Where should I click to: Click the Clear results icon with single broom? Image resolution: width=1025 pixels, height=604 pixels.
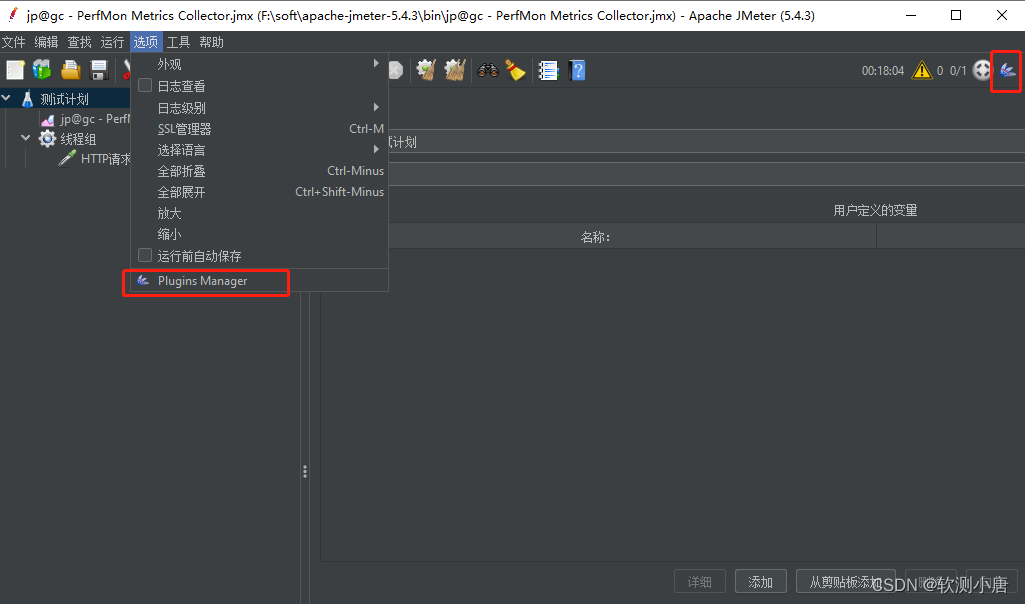(426, 70)
